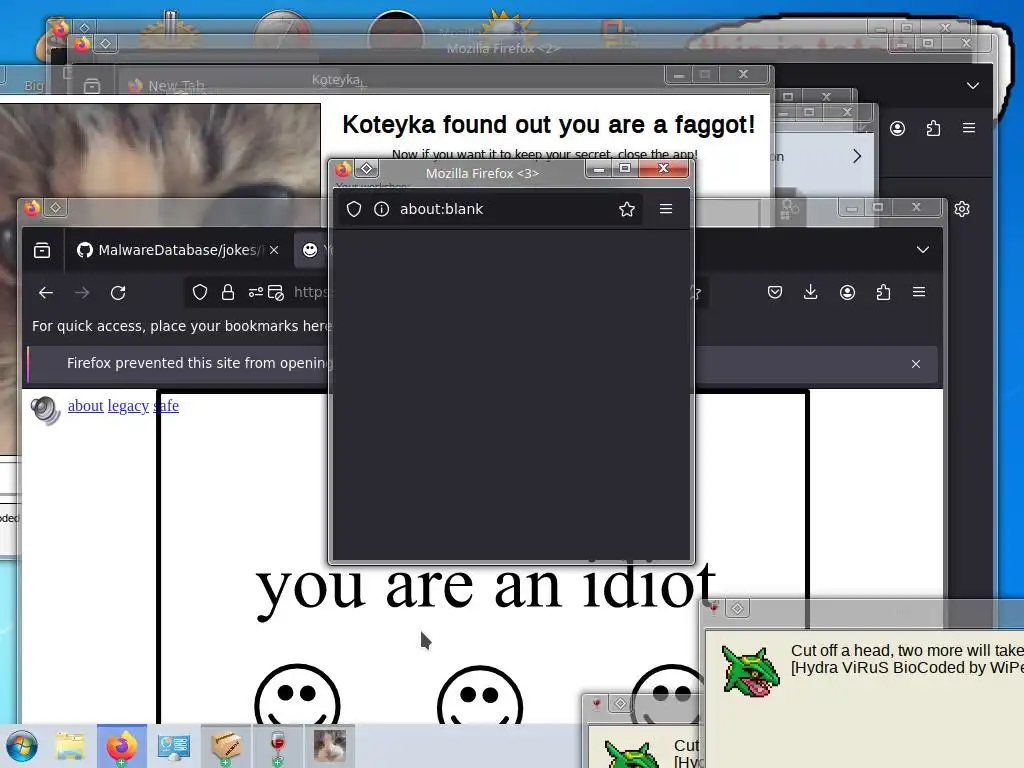
Task: Click the about:blank address field
Action: [x=490, y=209]
